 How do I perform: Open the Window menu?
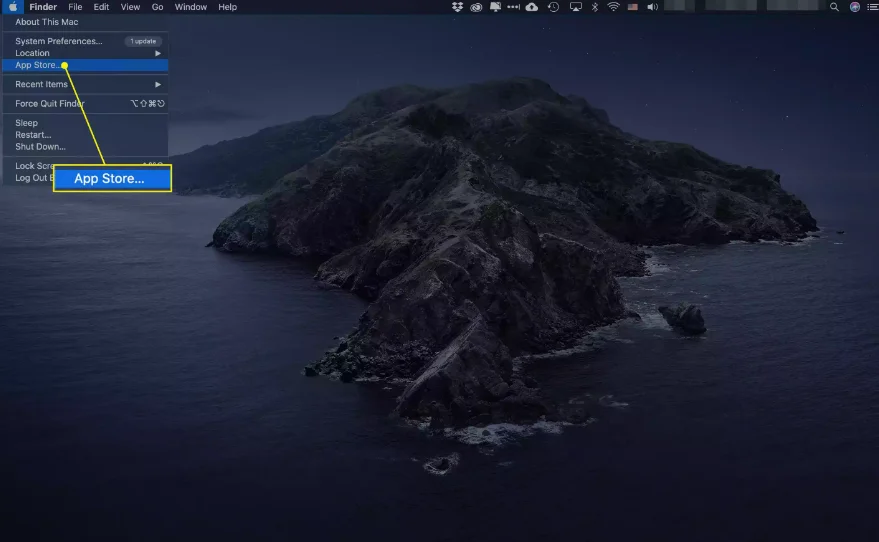[x=191, y=7]
